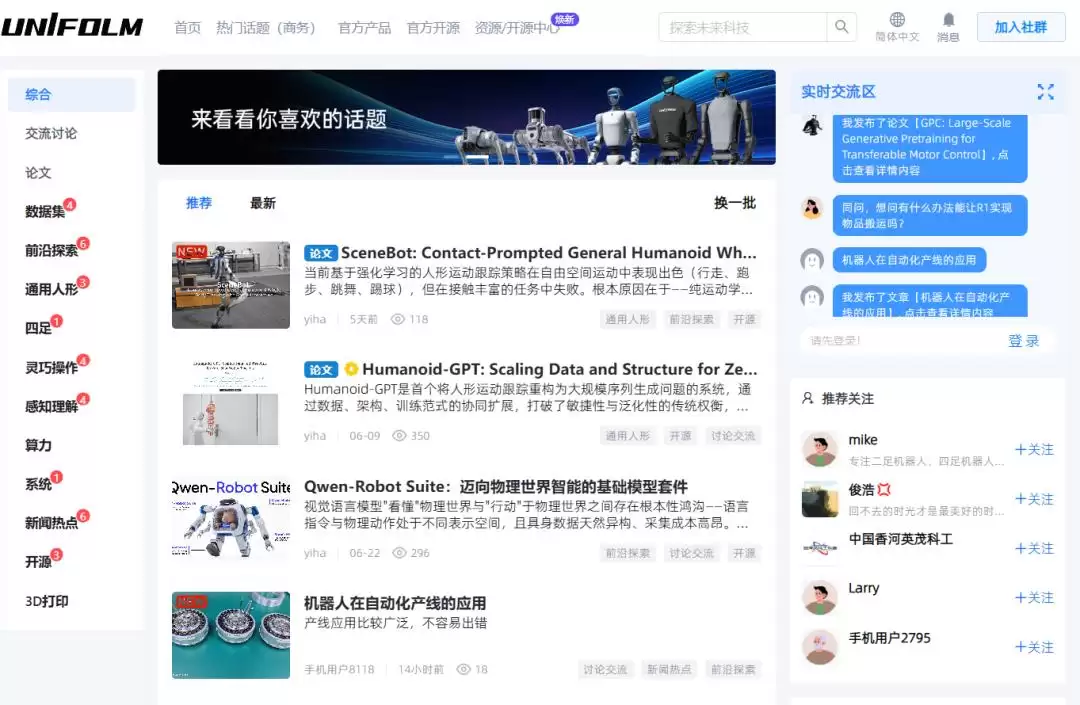Click the UNIFOLM logo
Screen dimensions: 1080x705
tap(72, 27)
